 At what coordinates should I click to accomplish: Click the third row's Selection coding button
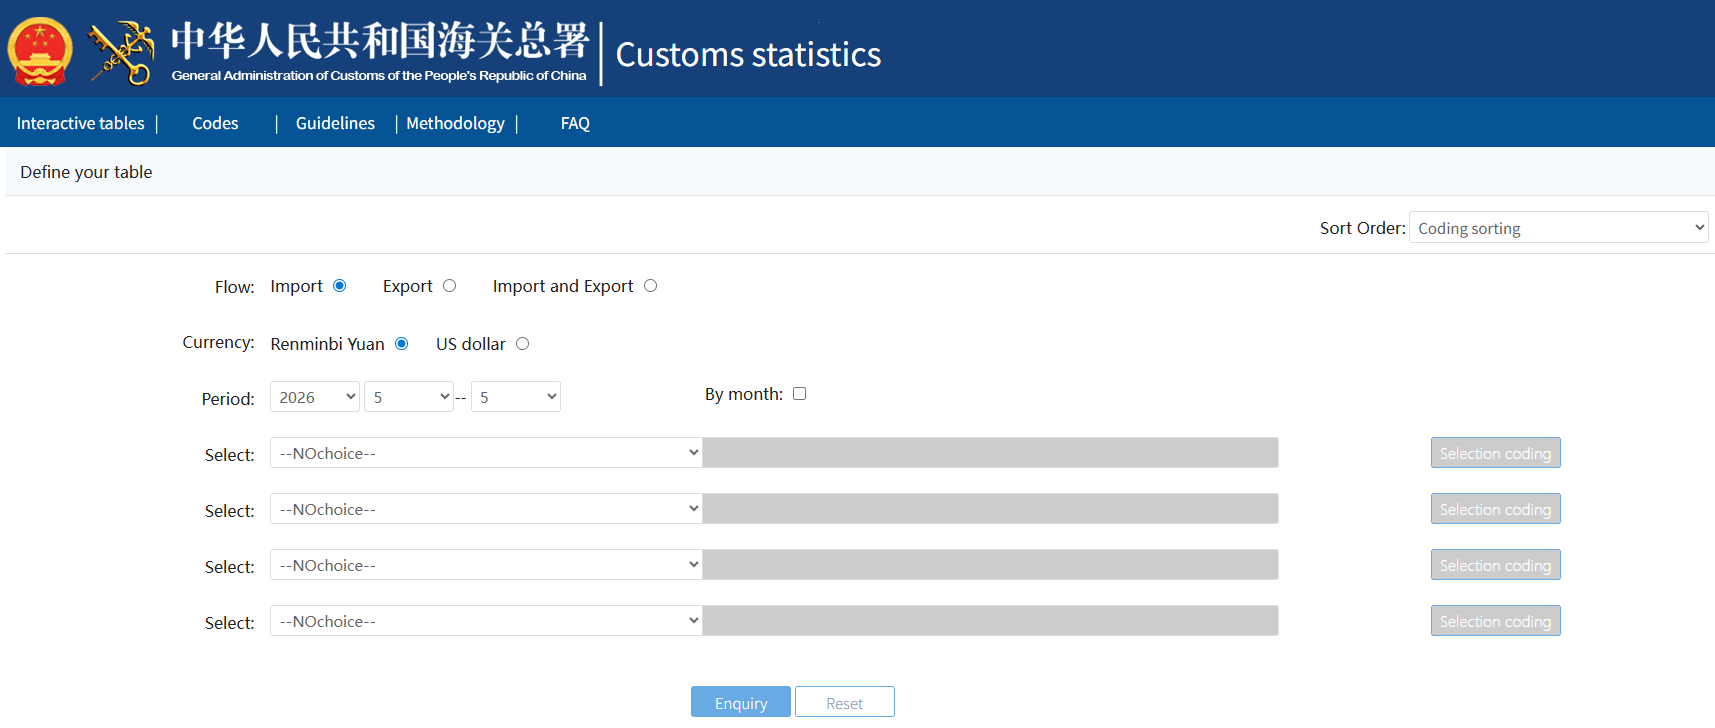pos(1495,565)
